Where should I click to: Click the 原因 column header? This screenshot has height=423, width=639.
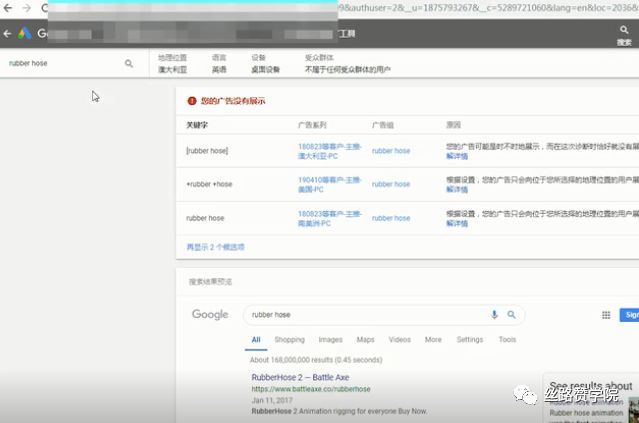coord(453,125)
